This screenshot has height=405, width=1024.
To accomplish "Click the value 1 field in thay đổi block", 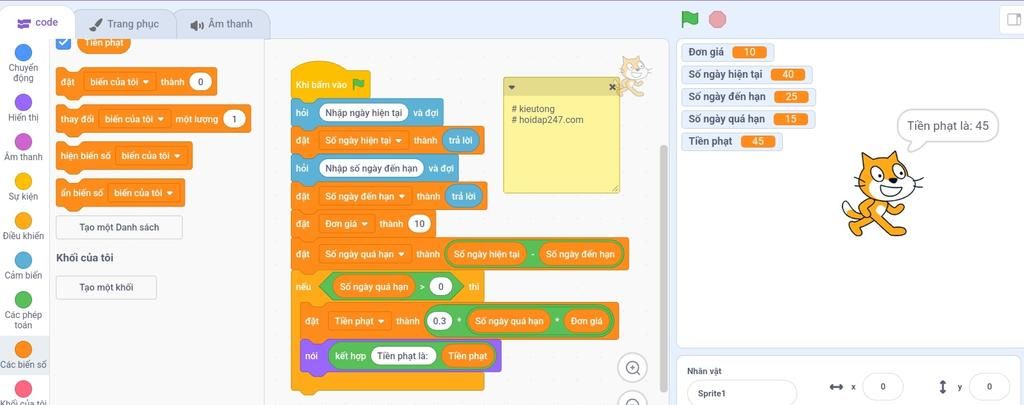I will click(234, 119).
